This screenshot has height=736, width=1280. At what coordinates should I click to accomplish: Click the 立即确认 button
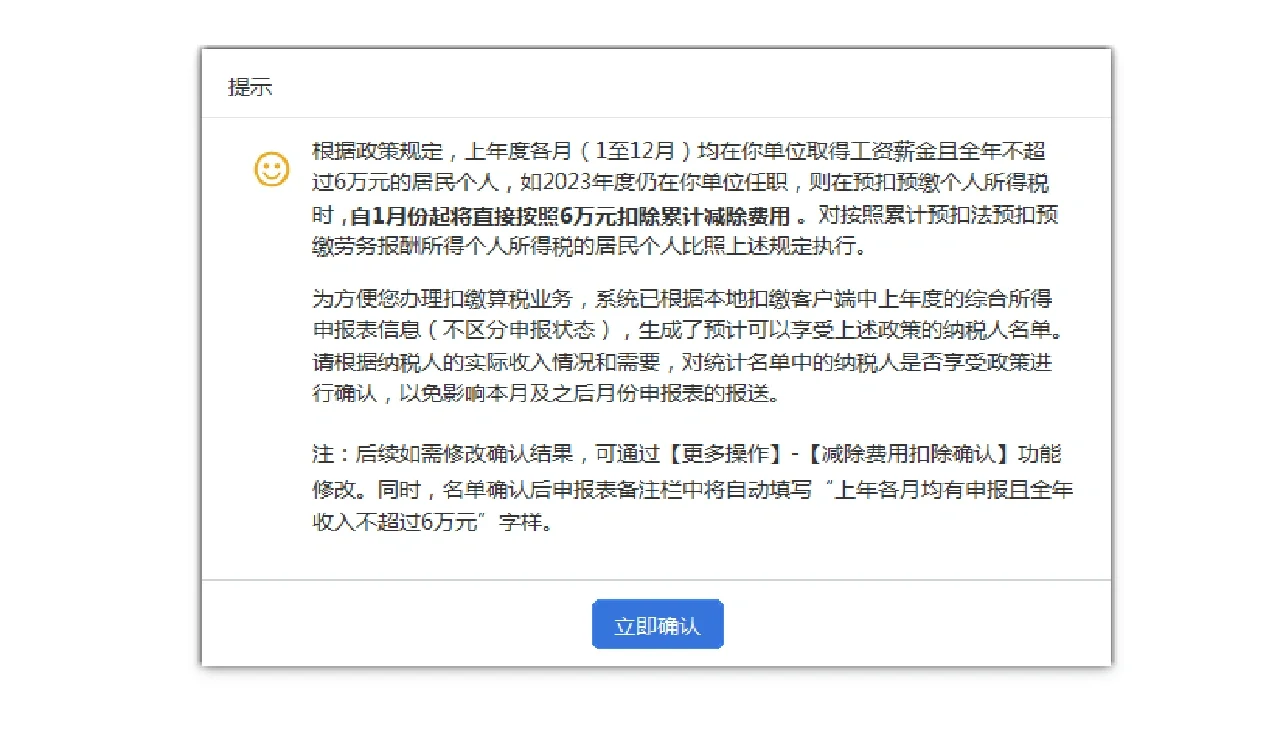(657, 625)
